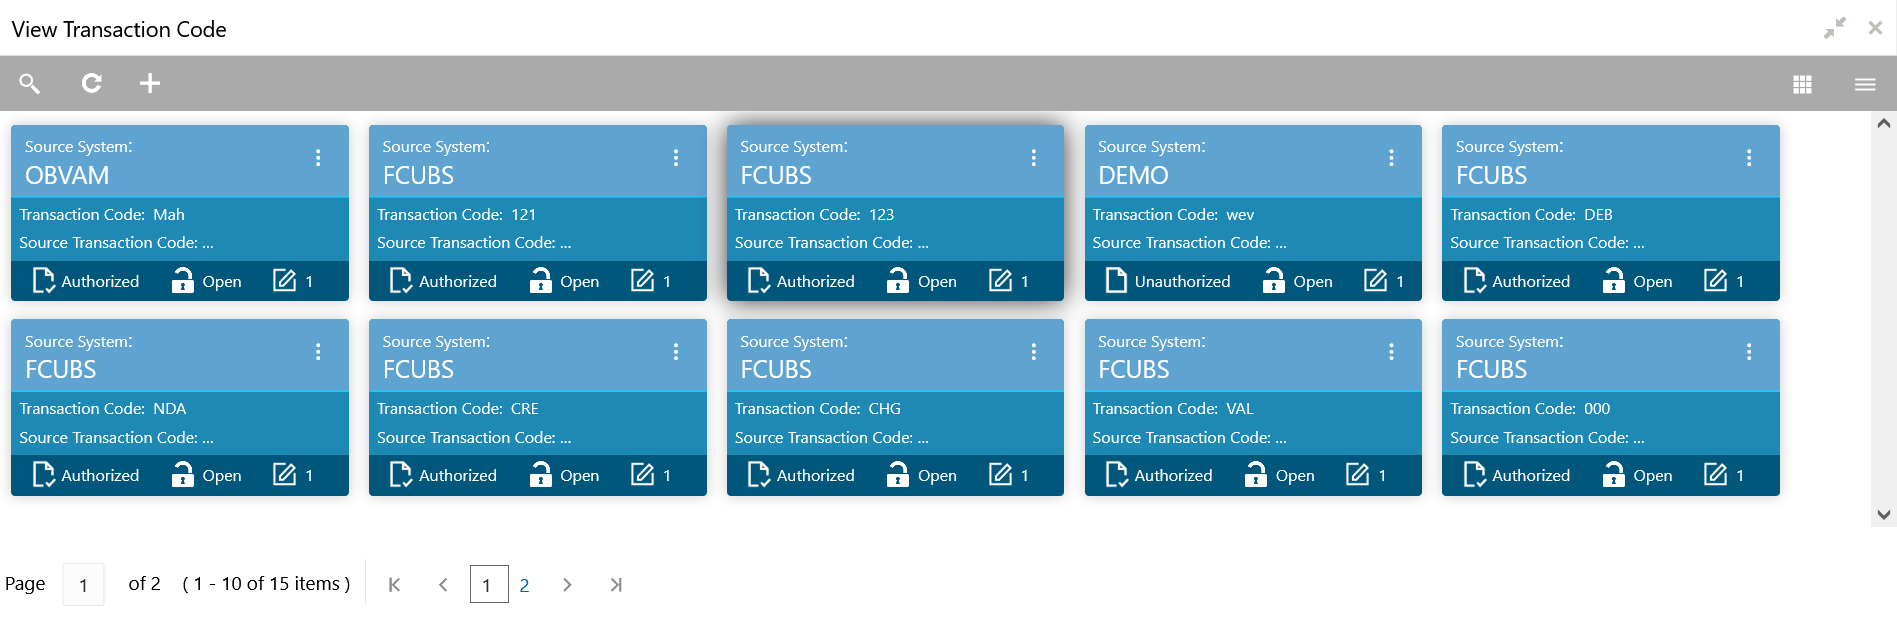Add a new transaction code
The height and width of the screenshot is (635, 1897).
point(150,83)
